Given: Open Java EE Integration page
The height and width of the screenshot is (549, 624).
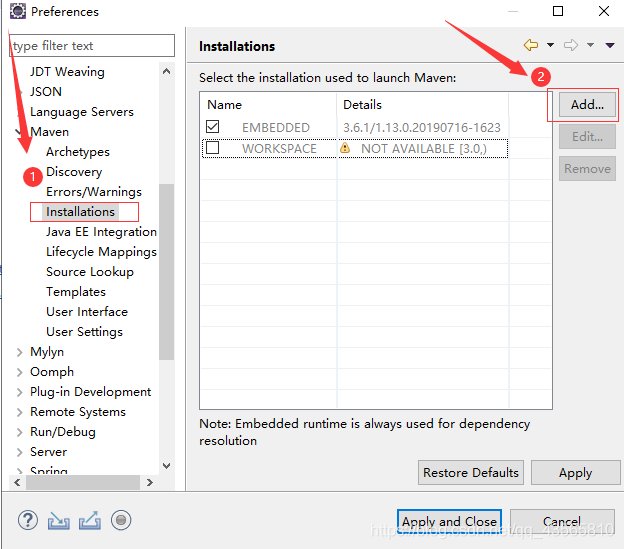Looking at the screenshot, I should click(x=101, y=232).
